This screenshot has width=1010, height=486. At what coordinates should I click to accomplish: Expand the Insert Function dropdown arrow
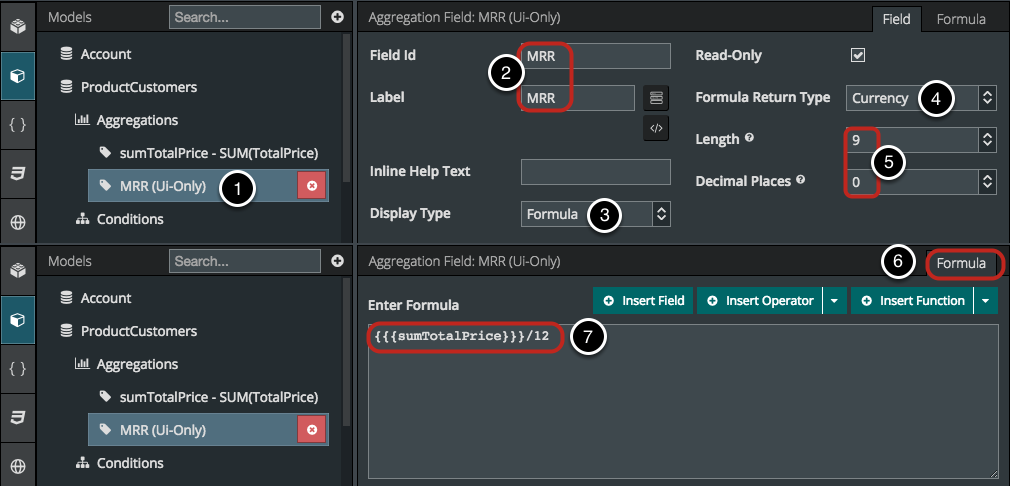coord(986,300)
